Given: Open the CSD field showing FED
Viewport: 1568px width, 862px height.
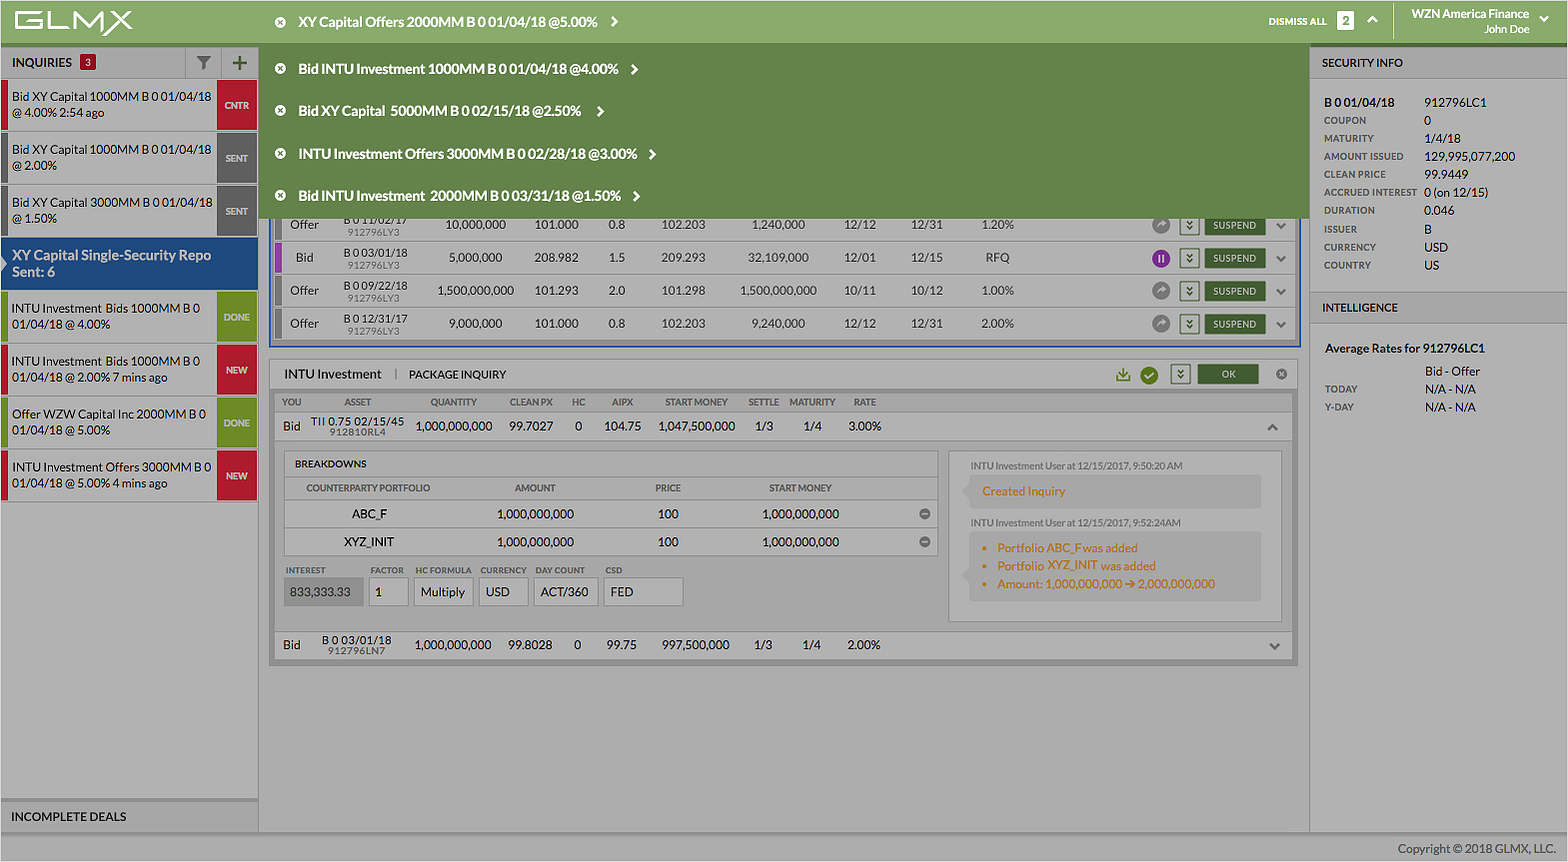Looking at the screenshot, I should click(x=643, y=592).
